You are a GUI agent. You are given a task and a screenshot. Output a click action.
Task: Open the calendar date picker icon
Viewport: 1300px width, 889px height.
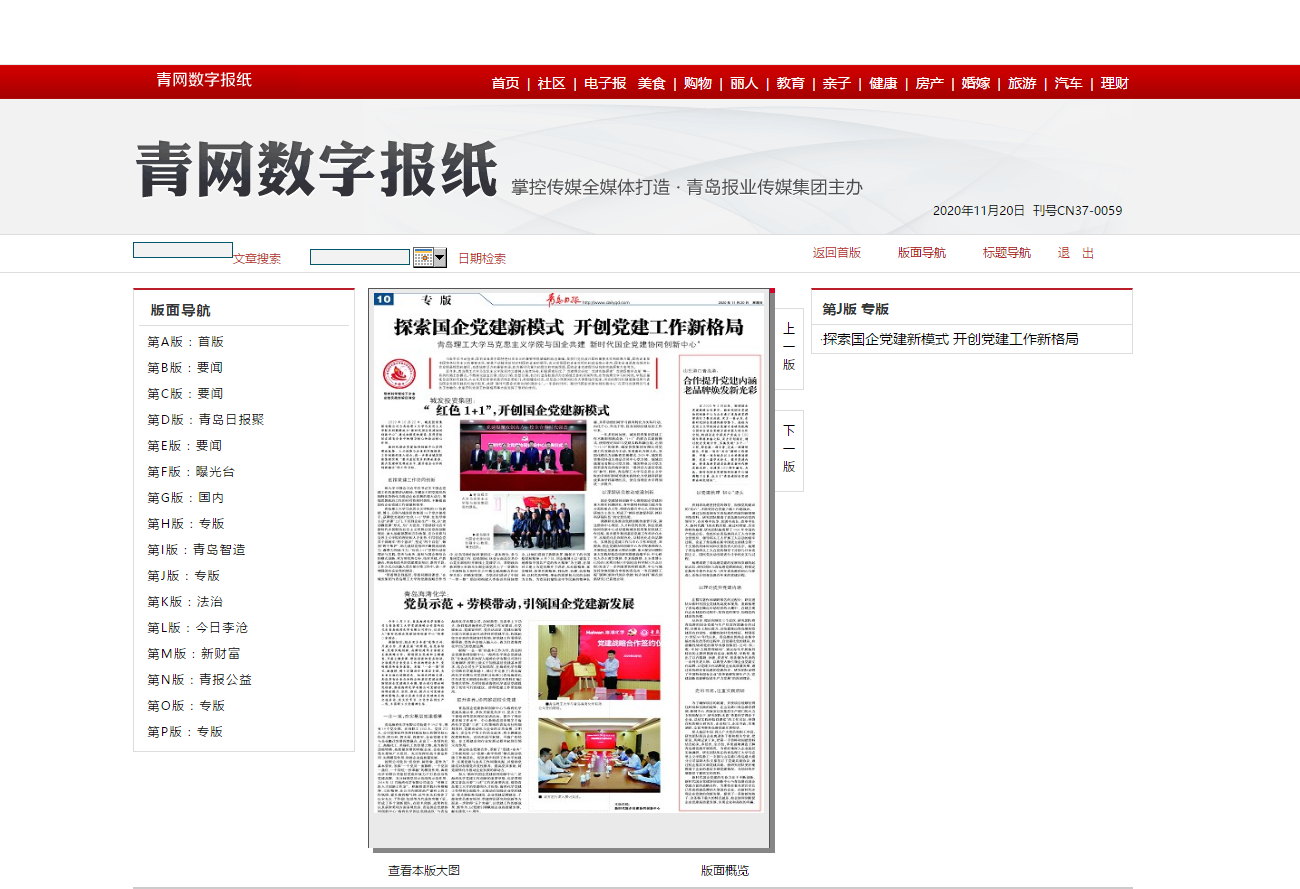(x=423, y=258)
